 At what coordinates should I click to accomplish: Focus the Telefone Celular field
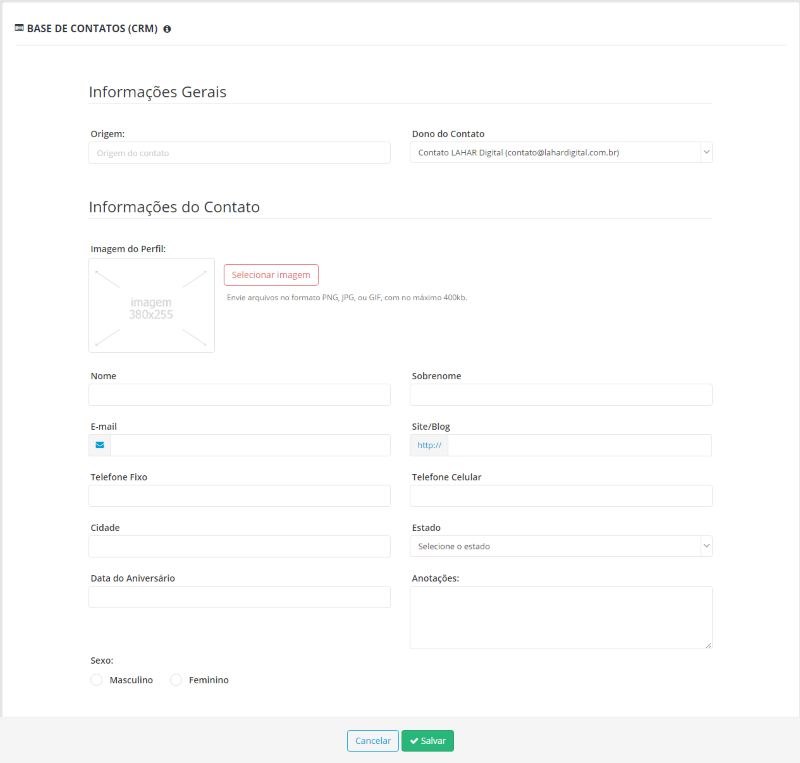pyautogui.click(x=561, y=496)
